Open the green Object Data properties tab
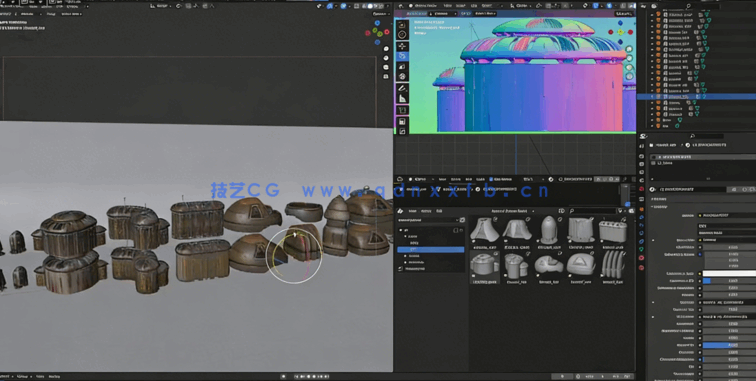Viewport: 756px width, 381px height. (641, 249)
